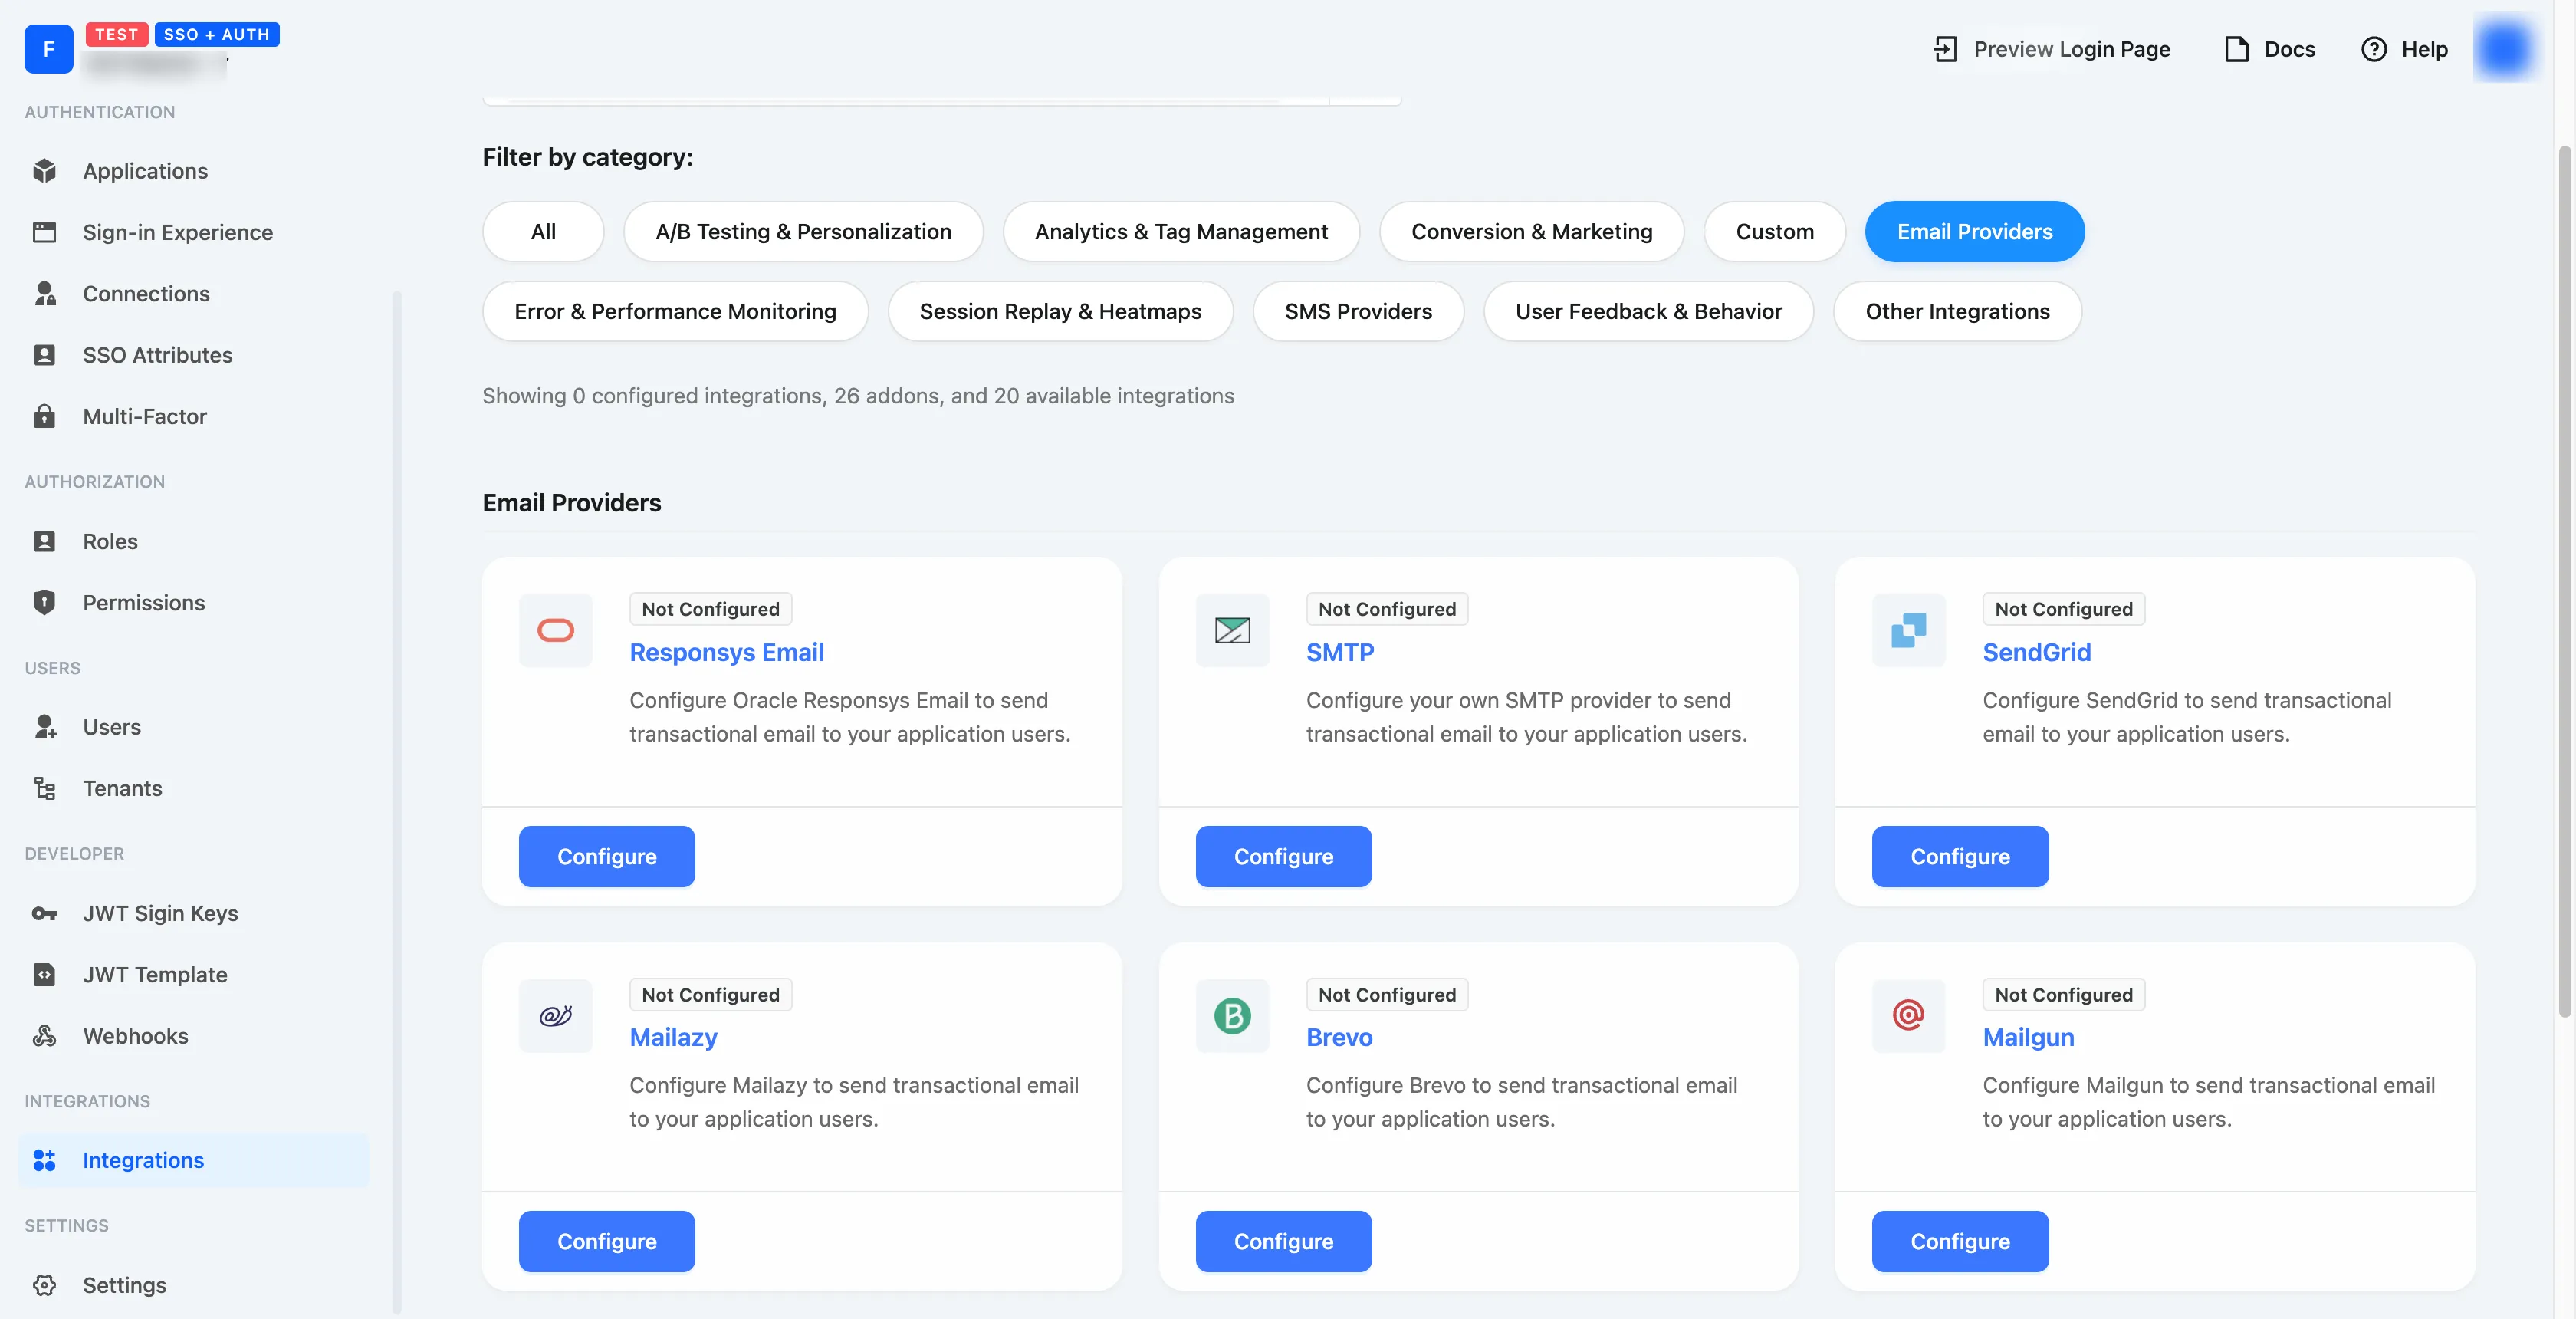
Task: Open the Mailazy provider link
Action: 673,1037
